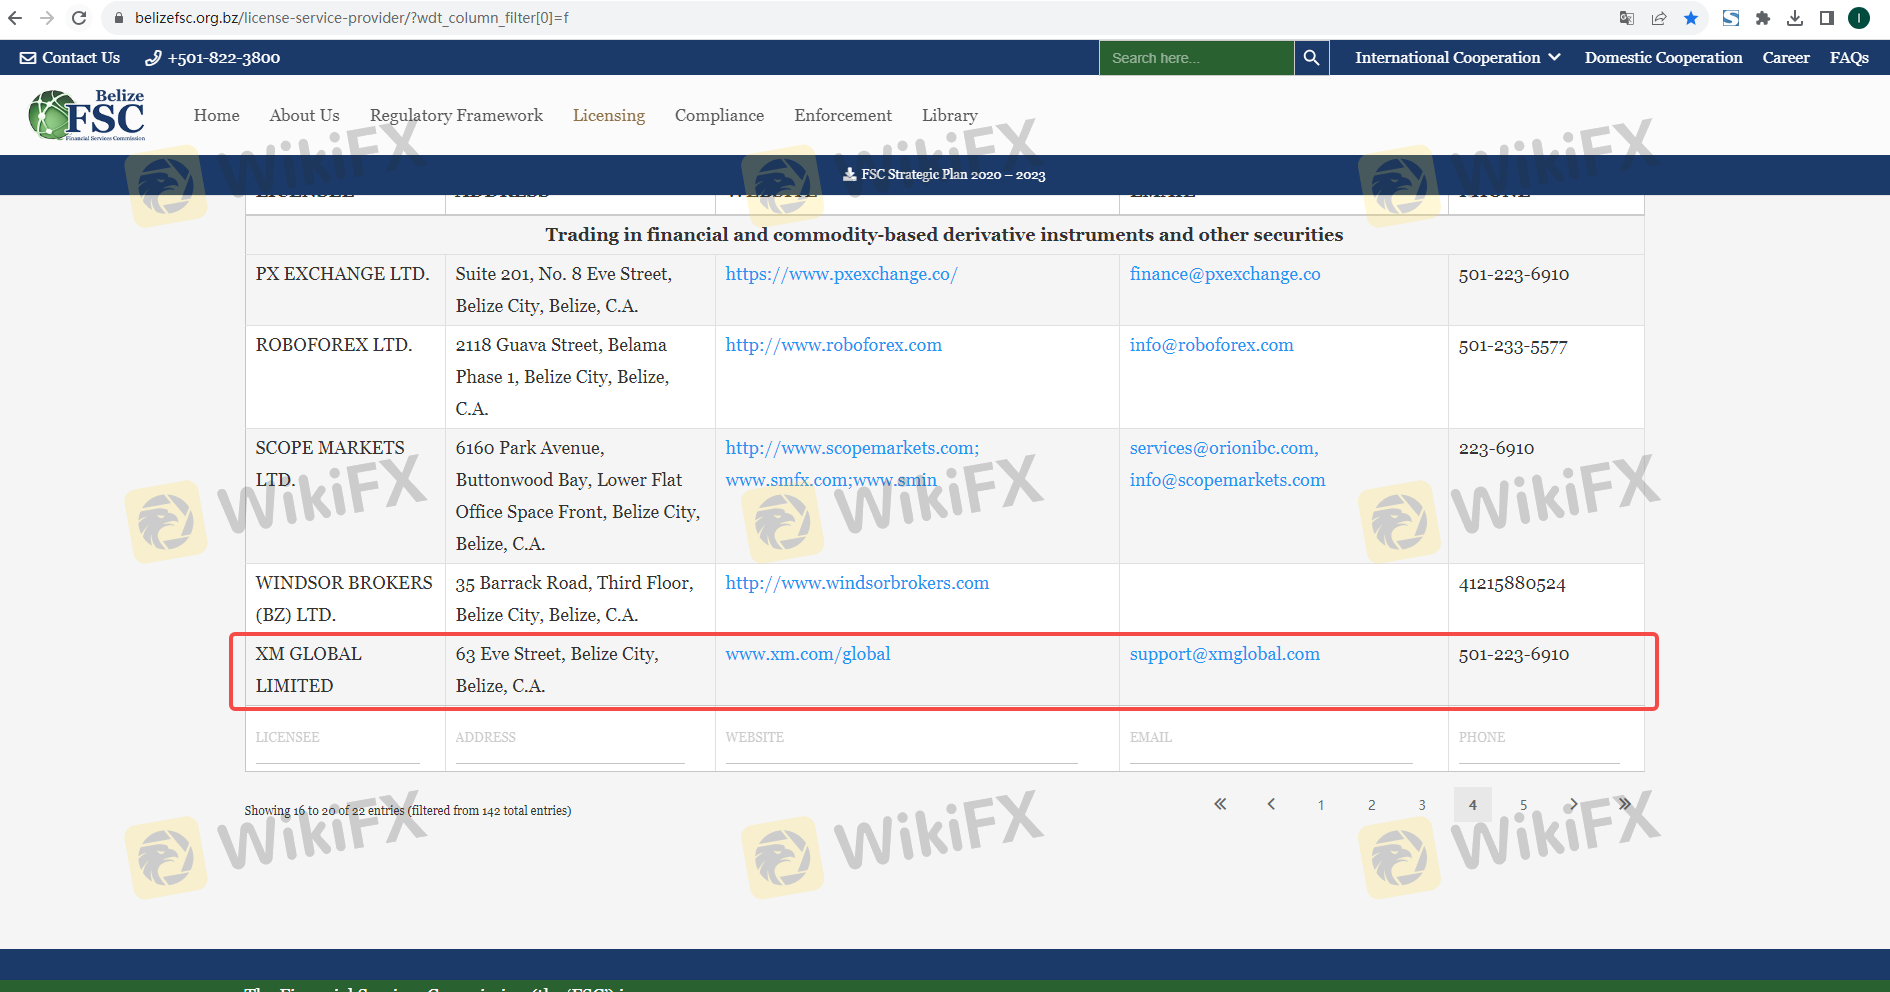This screenshot has width=1890, height=992.
Task: Download the FSC Strategic Plan 2020–2023
Action: tap(944, 175)
